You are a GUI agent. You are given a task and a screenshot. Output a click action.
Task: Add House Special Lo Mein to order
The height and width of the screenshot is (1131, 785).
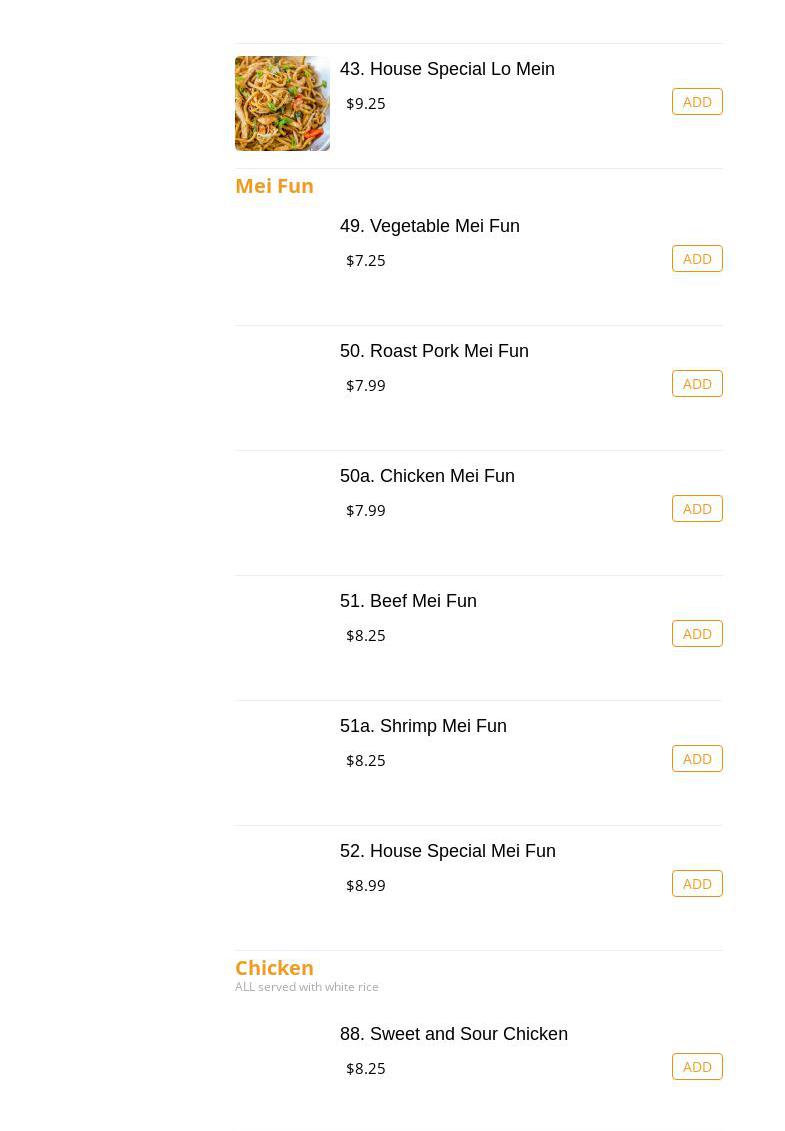tap(697, 102)
